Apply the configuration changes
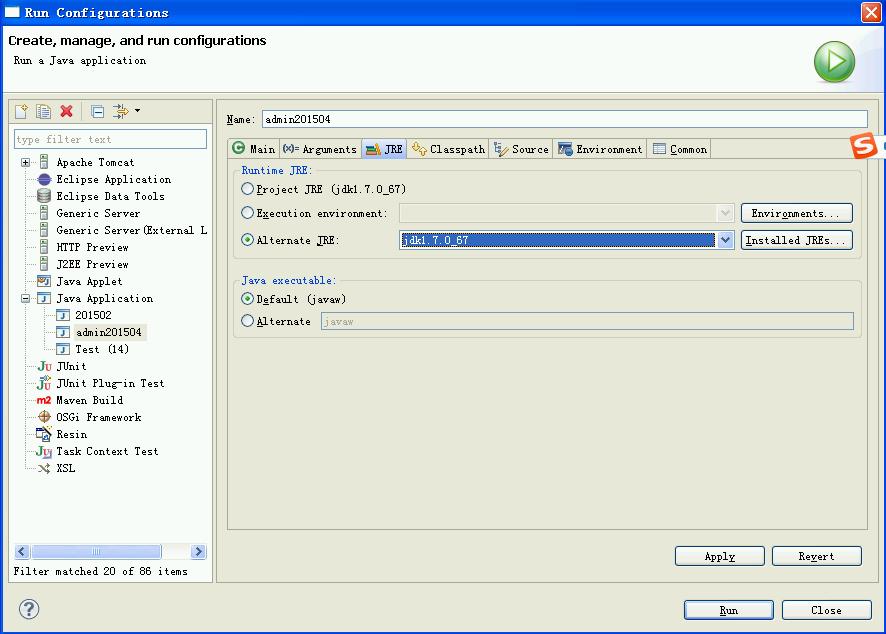886x634 pixels. (720, 556)
